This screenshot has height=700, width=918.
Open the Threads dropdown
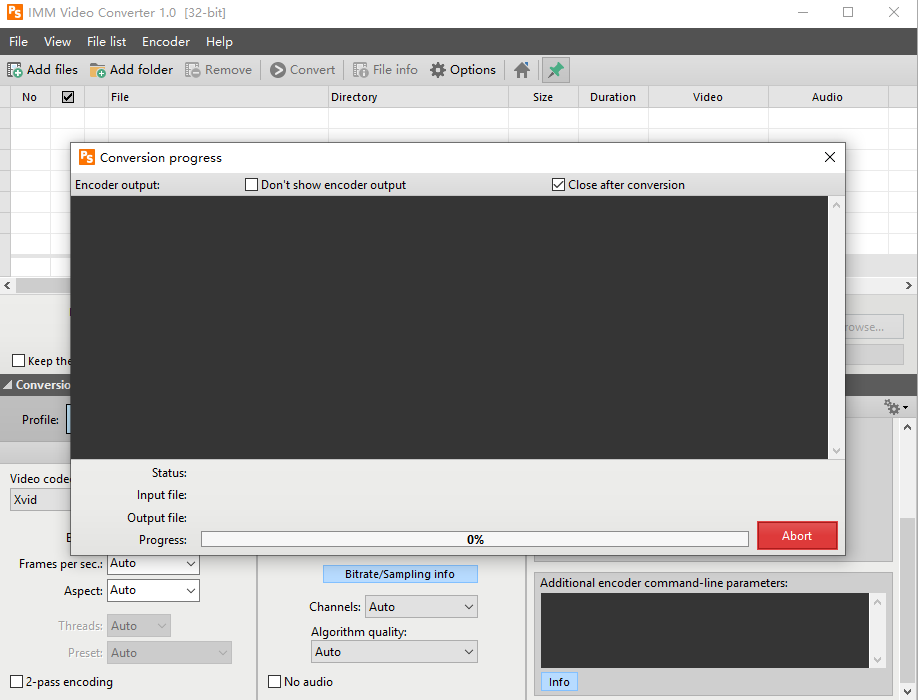pyautogui.click(x=139, y=626)
